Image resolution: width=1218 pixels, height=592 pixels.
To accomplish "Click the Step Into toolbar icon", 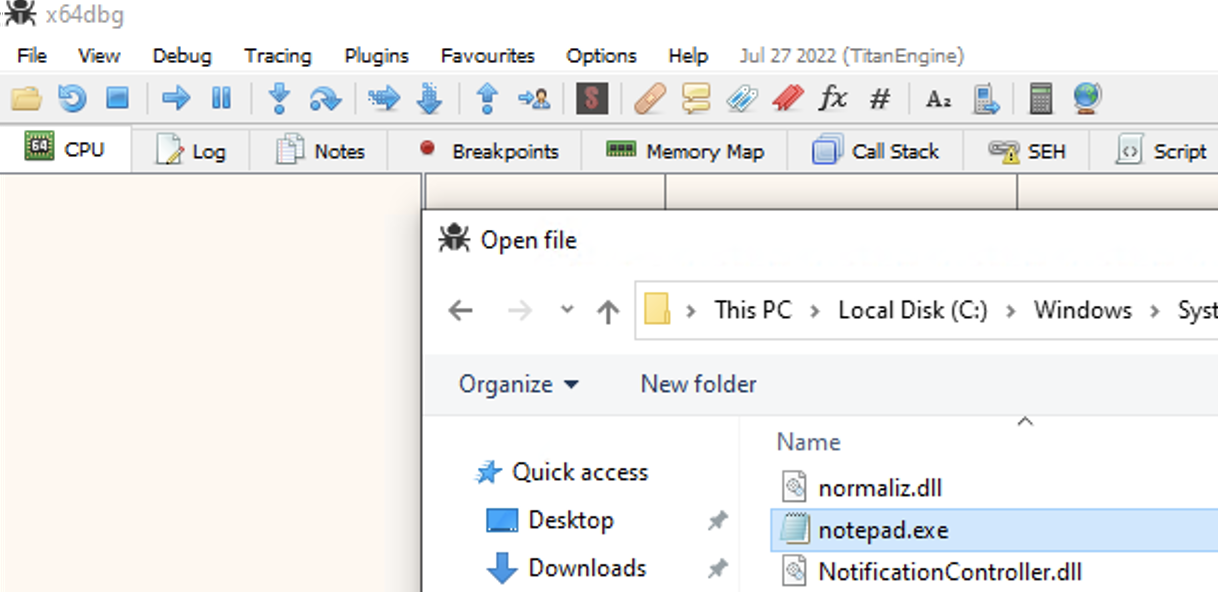I will (279, 98).
